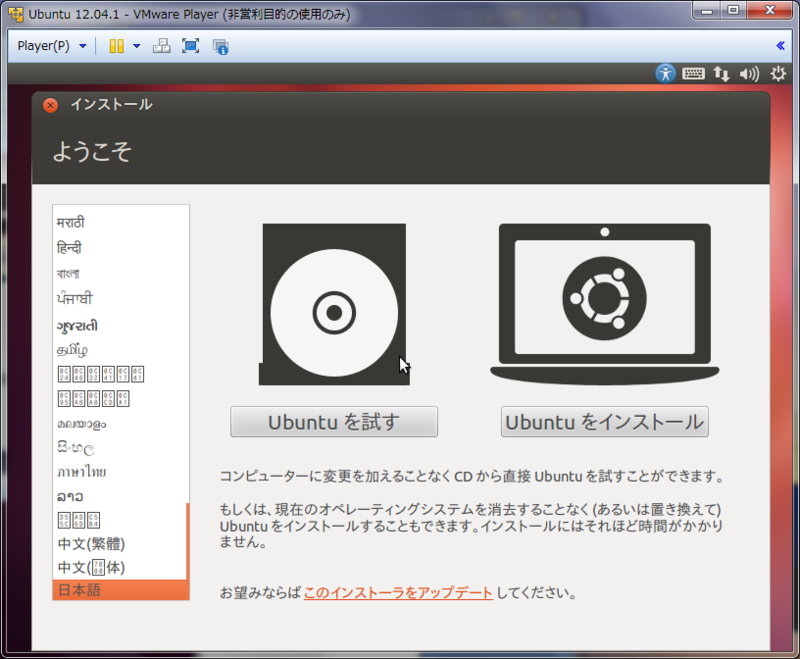
Task: Click the Ubuntu を試す button
Action: click(x=334, y=421)
